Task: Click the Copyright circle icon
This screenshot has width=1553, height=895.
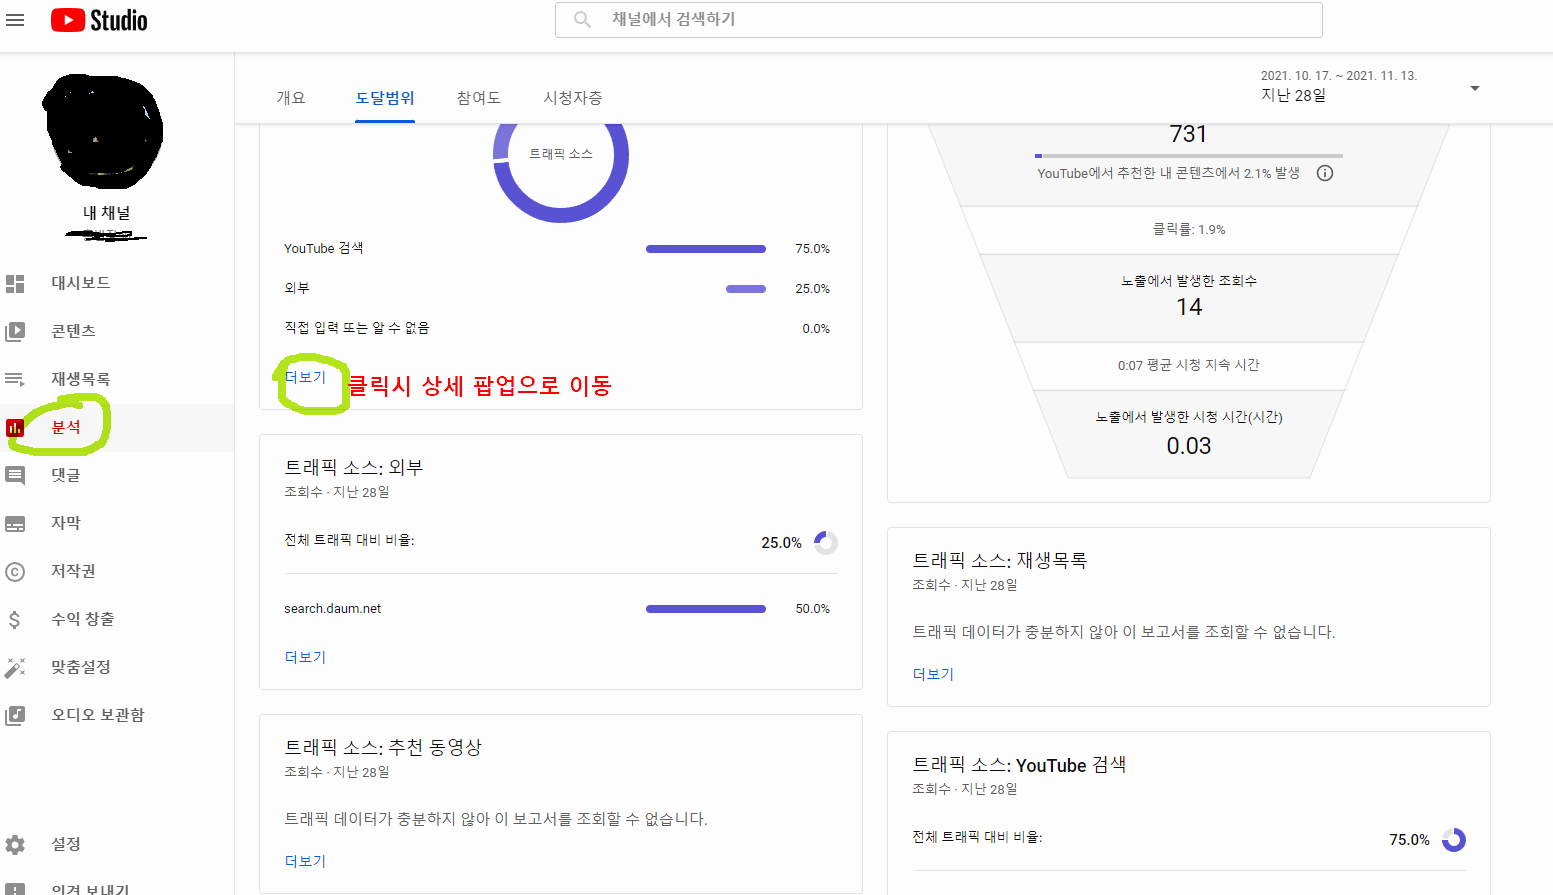Action: coord(15,572)
